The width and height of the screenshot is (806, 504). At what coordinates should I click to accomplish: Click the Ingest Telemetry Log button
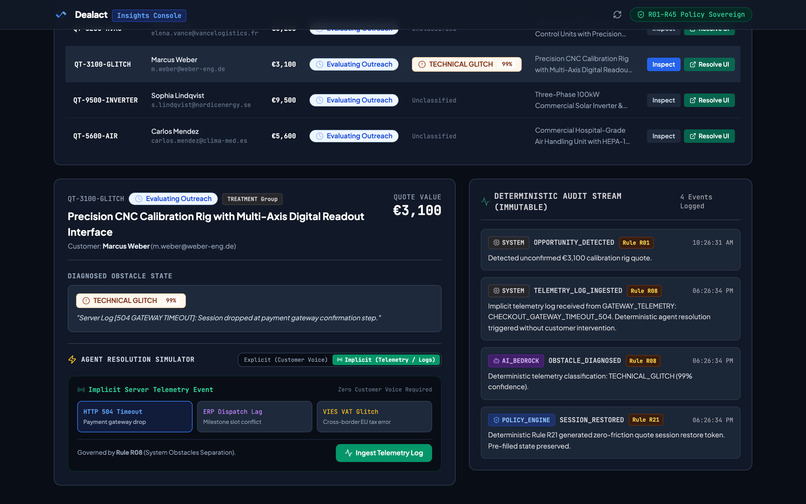pos(383,453)
